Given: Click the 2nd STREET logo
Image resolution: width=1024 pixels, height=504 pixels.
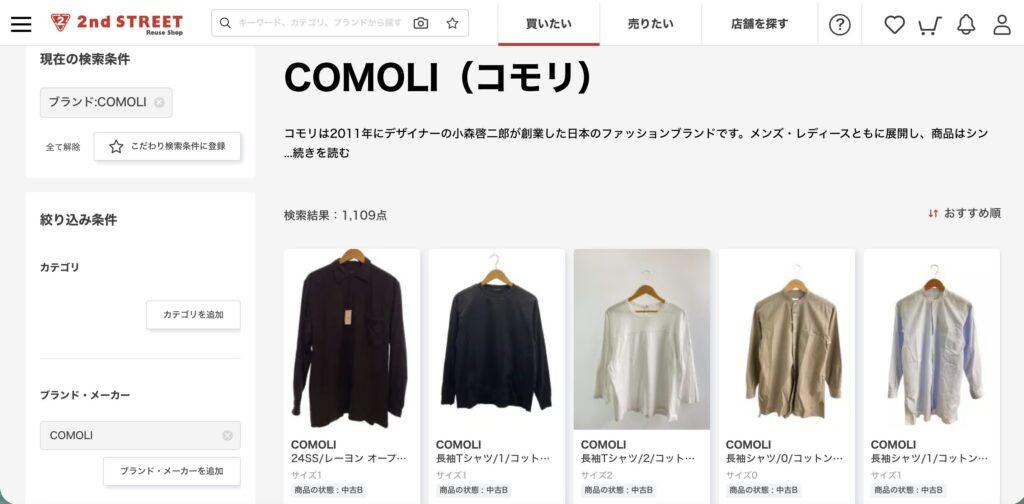Looking at the screenshot, I should click(x=117, y=24).
